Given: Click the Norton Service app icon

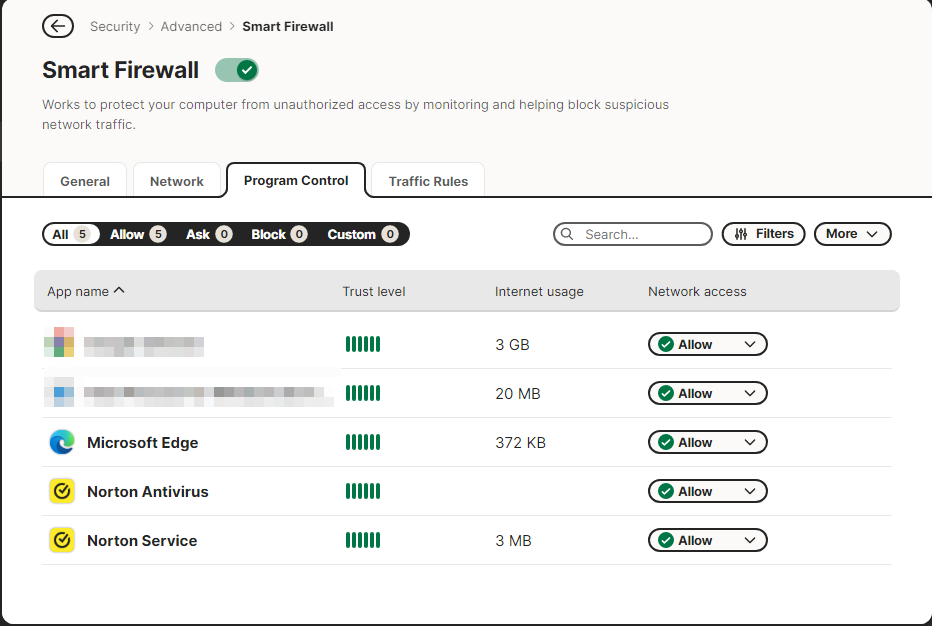Looking at the screenshot, I should [62, 540].
